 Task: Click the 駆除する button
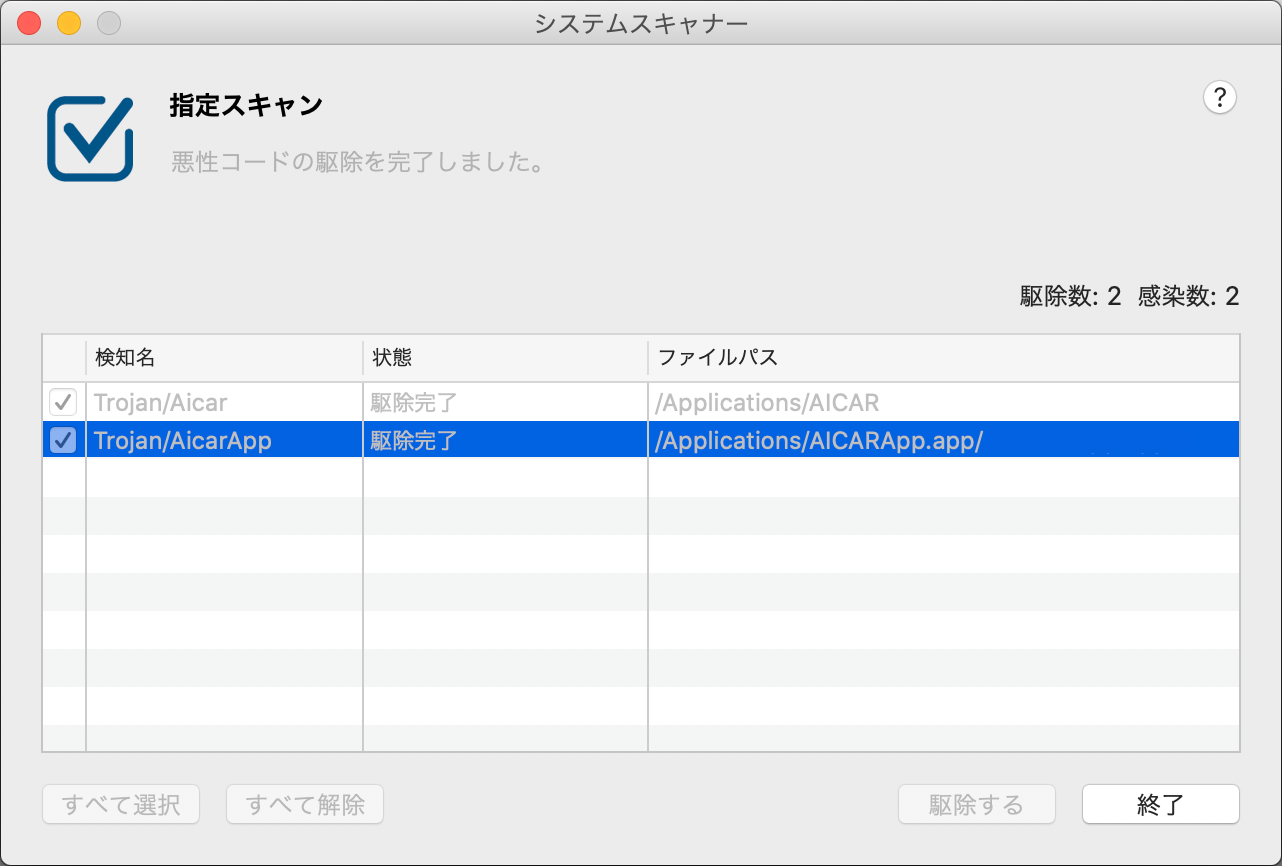pyautogui.click(x=977, y=804)
